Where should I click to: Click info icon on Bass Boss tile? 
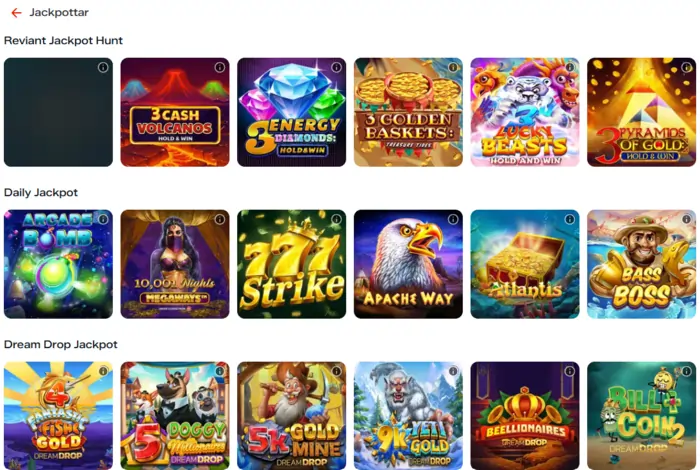coord(686,219)
